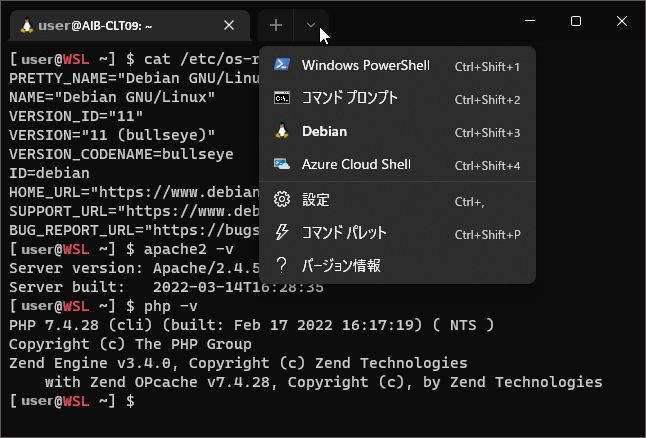Click the Azure Cloud Shell icon
Image resolution: width=646 pixels, height=438 pixels.
pos(282,164)
